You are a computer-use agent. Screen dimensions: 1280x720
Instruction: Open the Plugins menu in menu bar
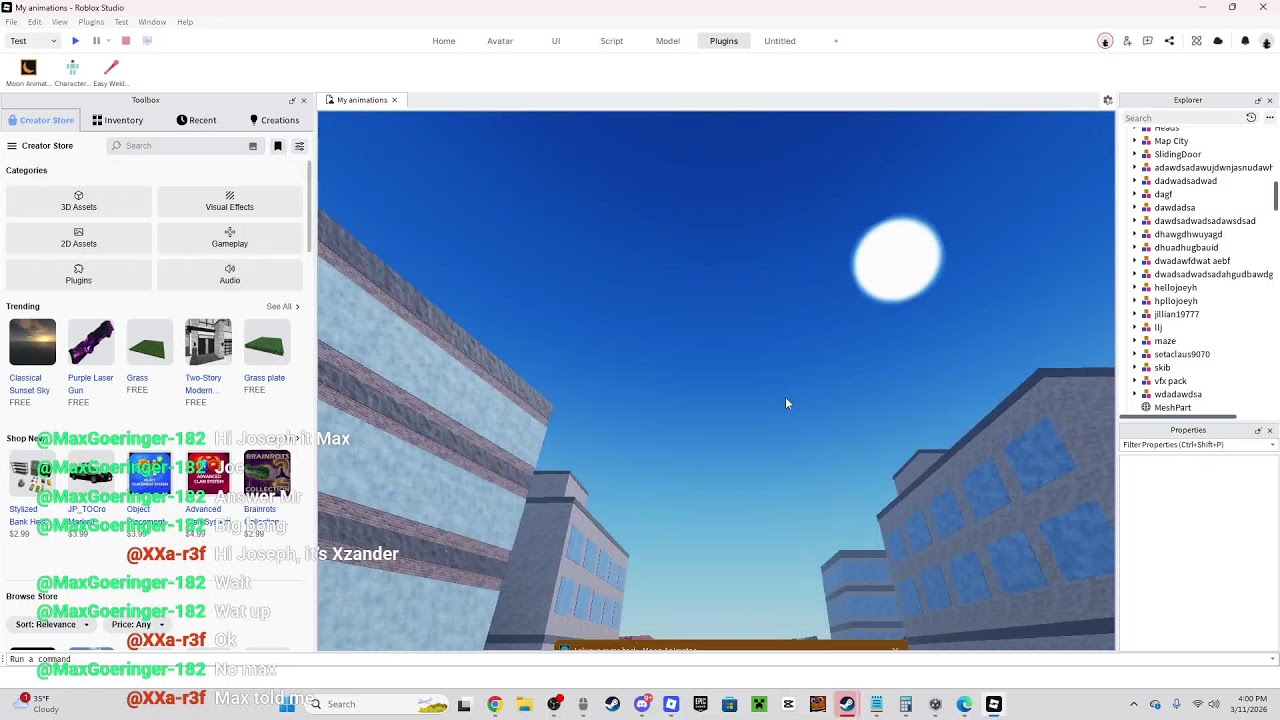click(91, 22)
